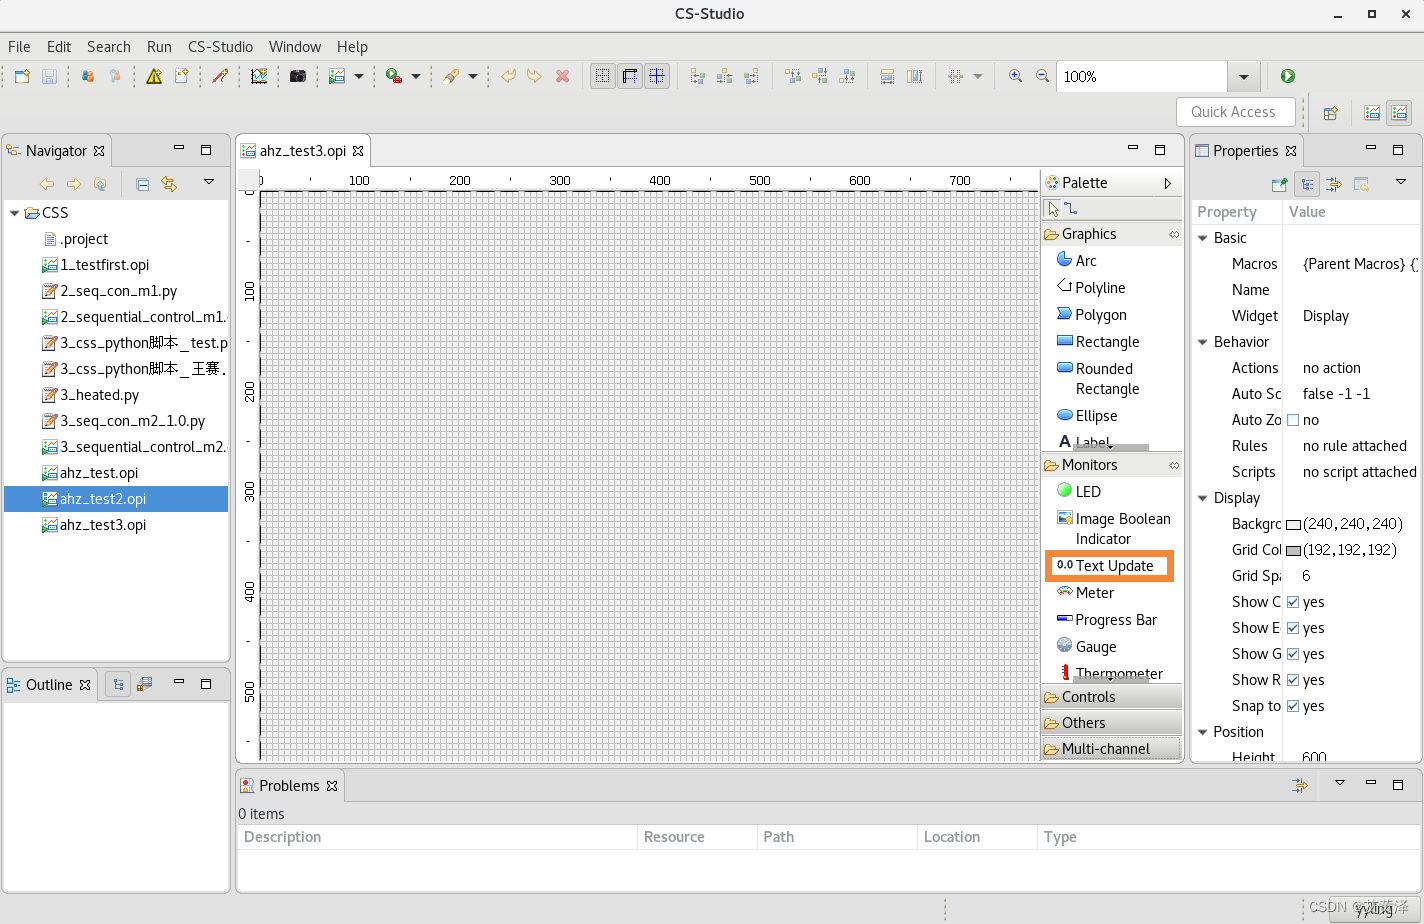
Task: Toggle the Snap to Geometry toolbar button
Action: (x=657, y=76)
